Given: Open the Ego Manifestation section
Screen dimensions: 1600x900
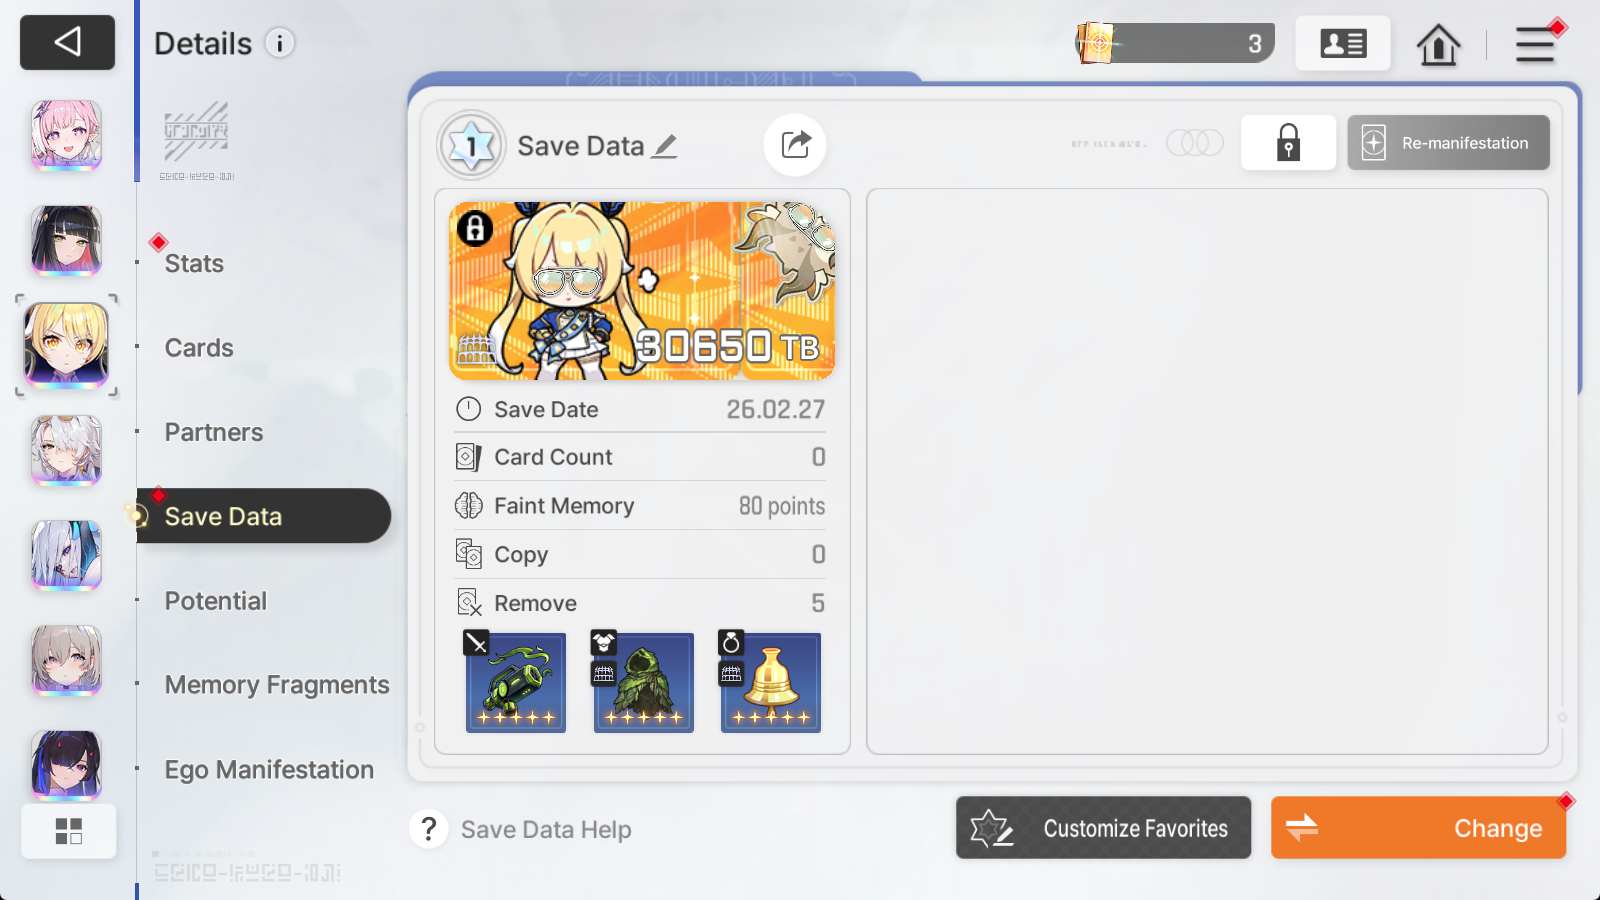Looking at the screenshot, I should (x=269, y=770).
